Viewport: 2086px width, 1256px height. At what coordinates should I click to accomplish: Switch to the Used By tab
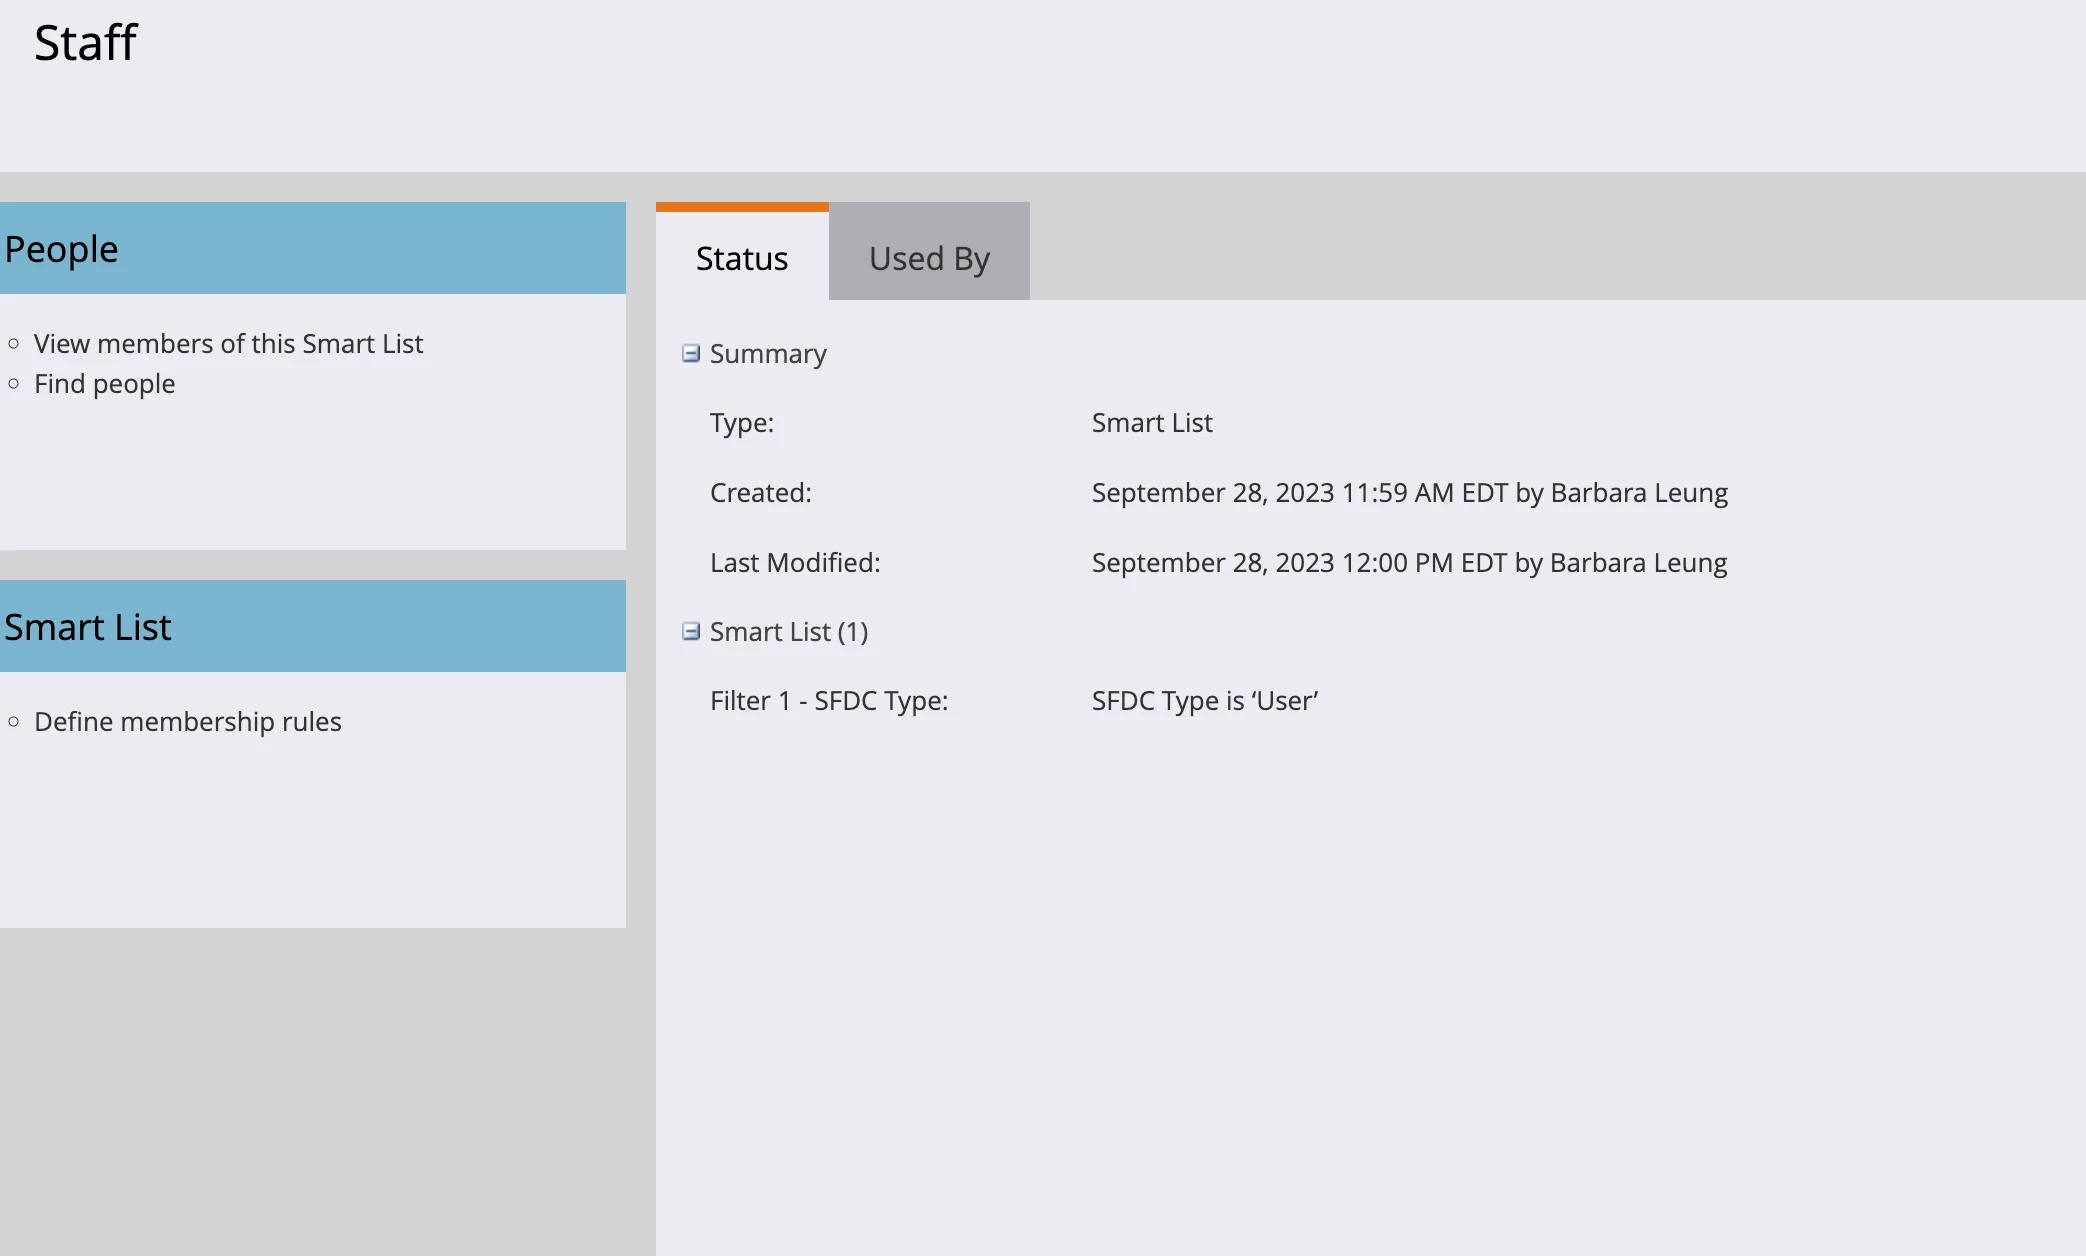coord(929,258)
